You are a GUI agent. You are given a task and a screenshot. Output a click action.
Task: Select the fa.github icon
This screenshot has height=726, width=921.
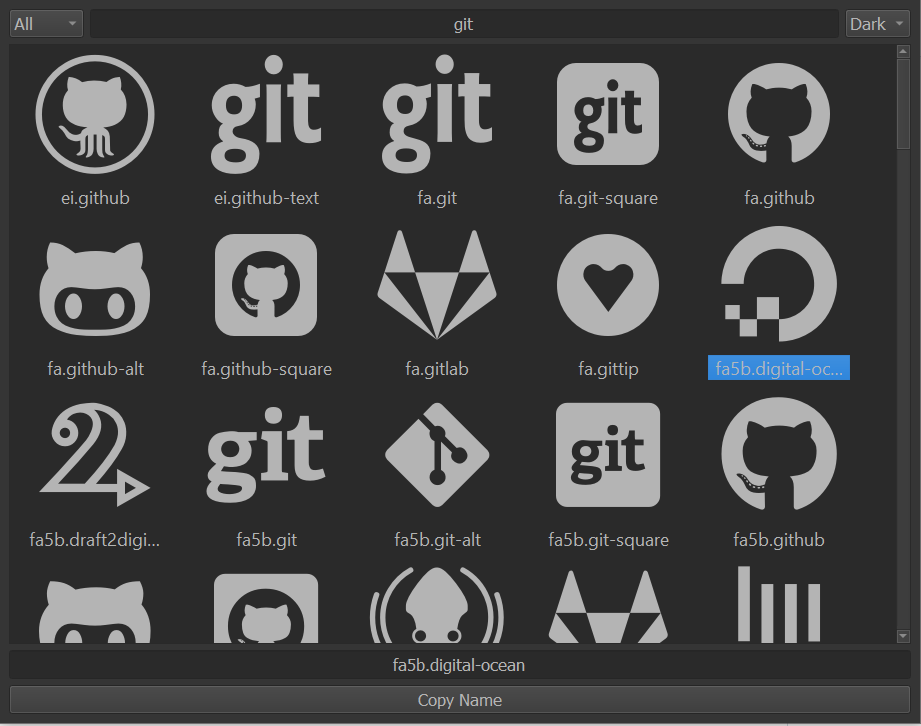[779, 113]
